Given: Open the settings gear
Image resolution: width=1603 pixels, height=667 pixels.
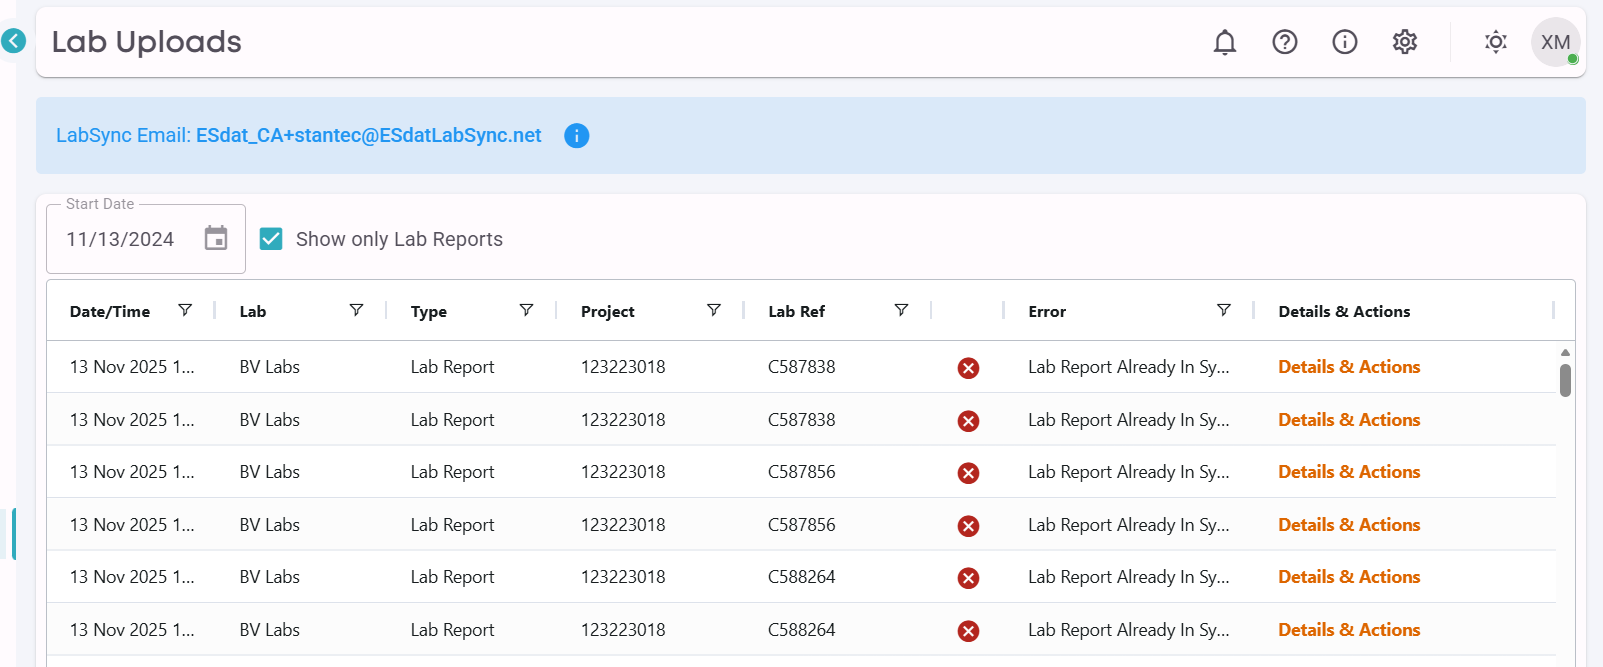Looking at the screenshot, I should point(1405,42).
